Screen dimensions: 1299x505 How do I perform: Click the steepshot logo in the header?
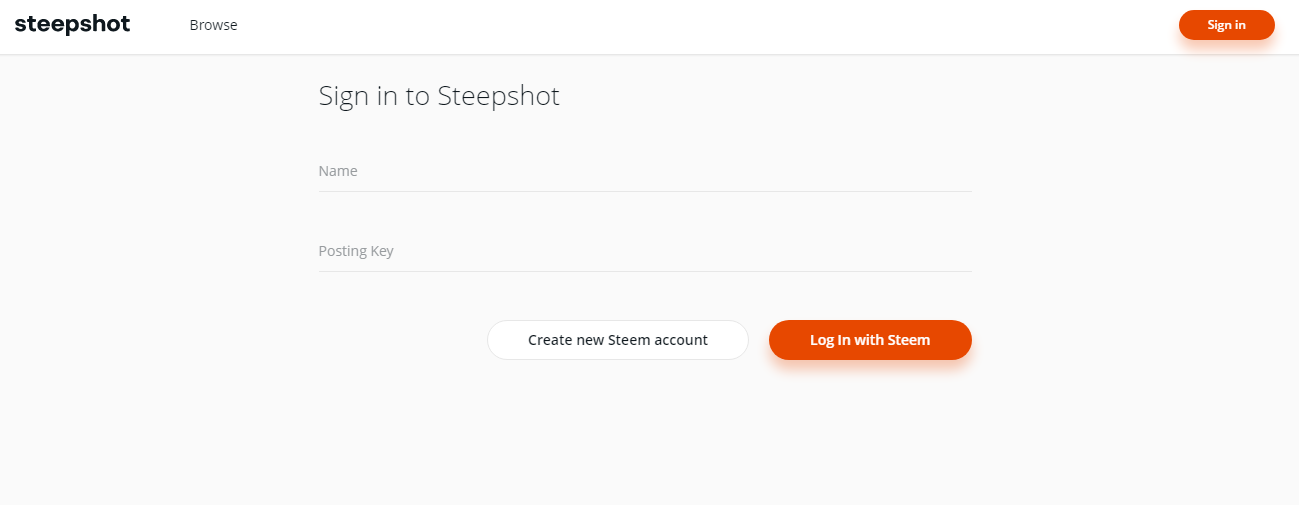(x=72, y=25)
